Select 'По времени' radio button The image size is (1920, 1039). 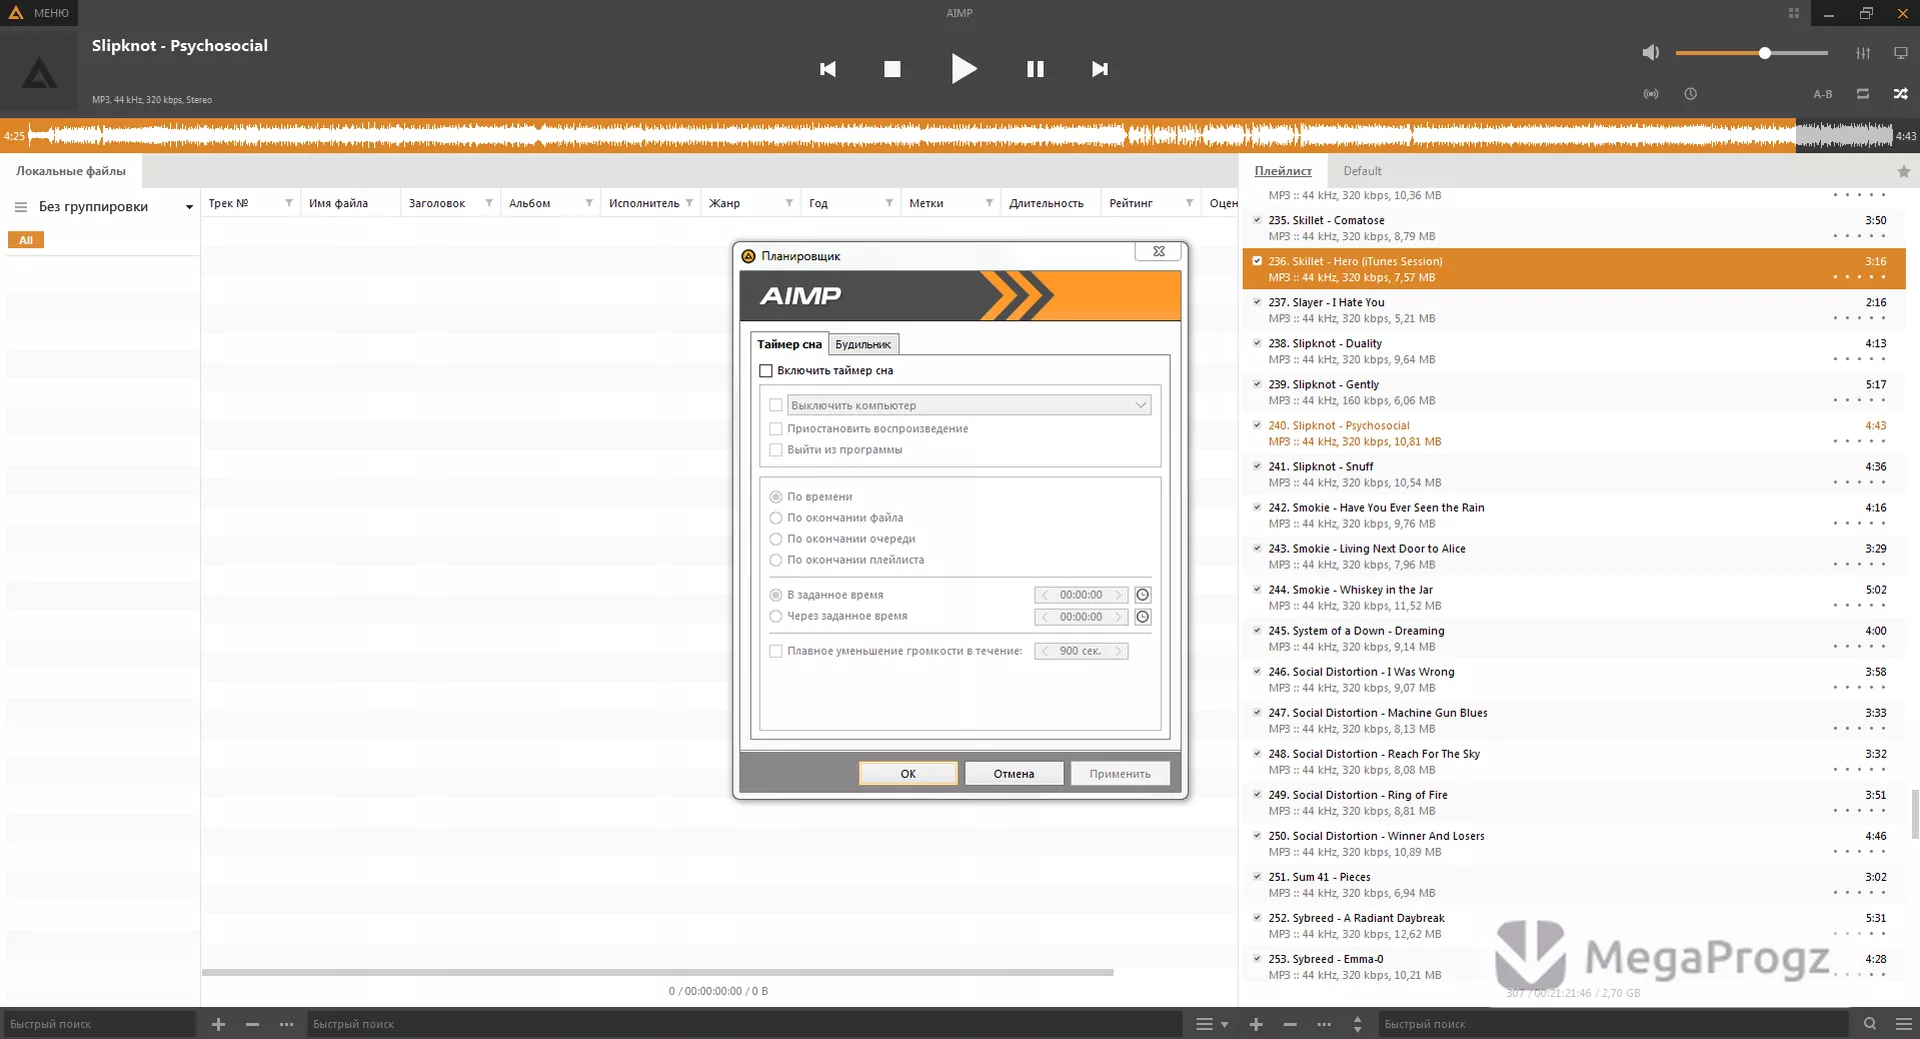pos(775,497)
